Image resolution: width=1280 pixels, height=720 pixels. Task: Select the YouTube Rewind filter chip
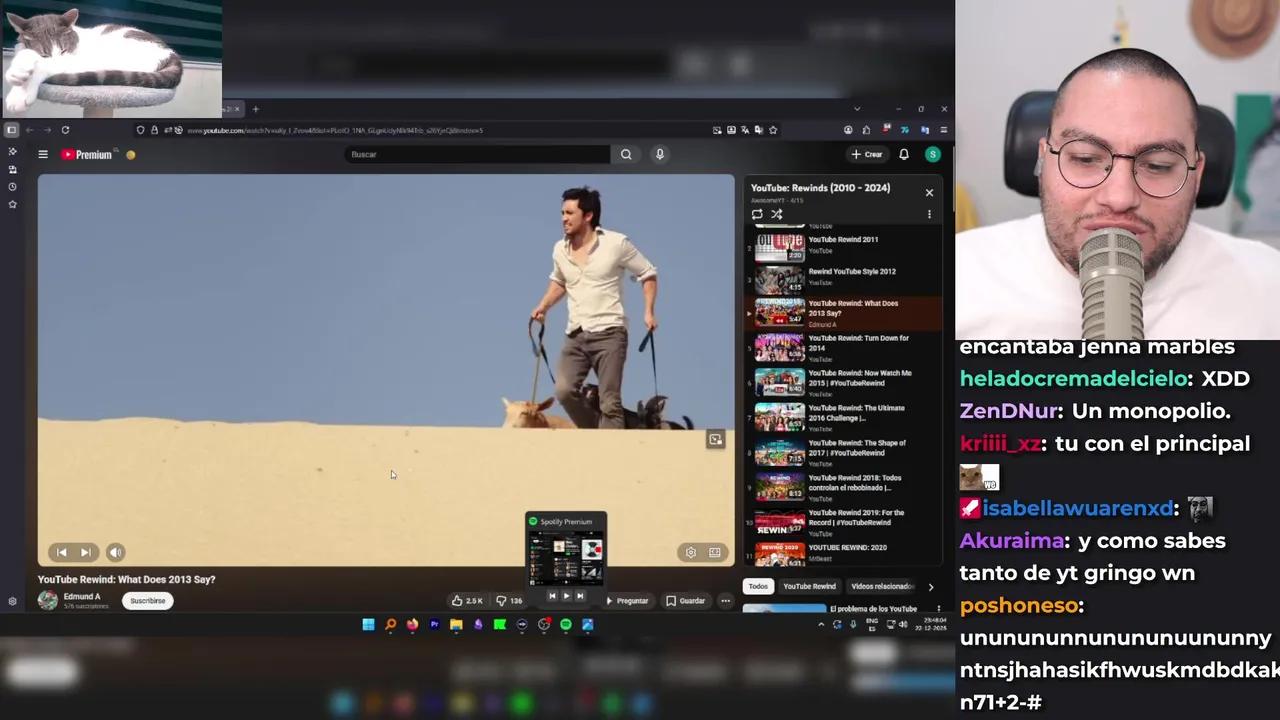(809, 587)
